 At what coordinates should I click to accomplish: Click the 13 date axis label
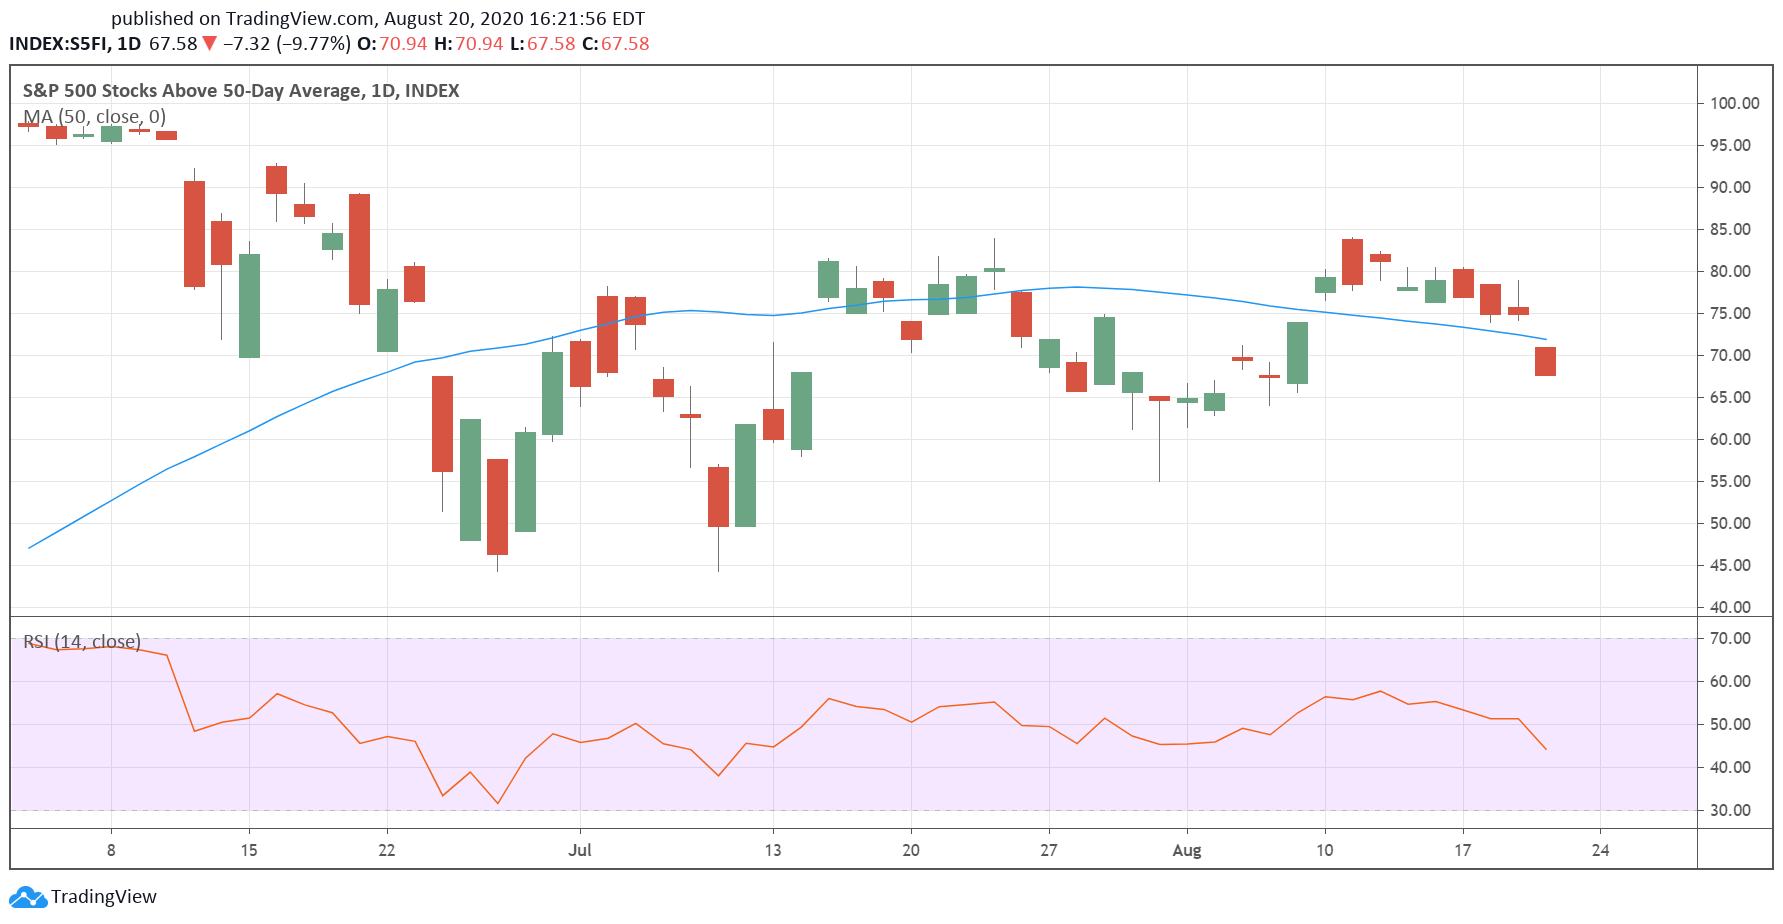click(773, 850)
